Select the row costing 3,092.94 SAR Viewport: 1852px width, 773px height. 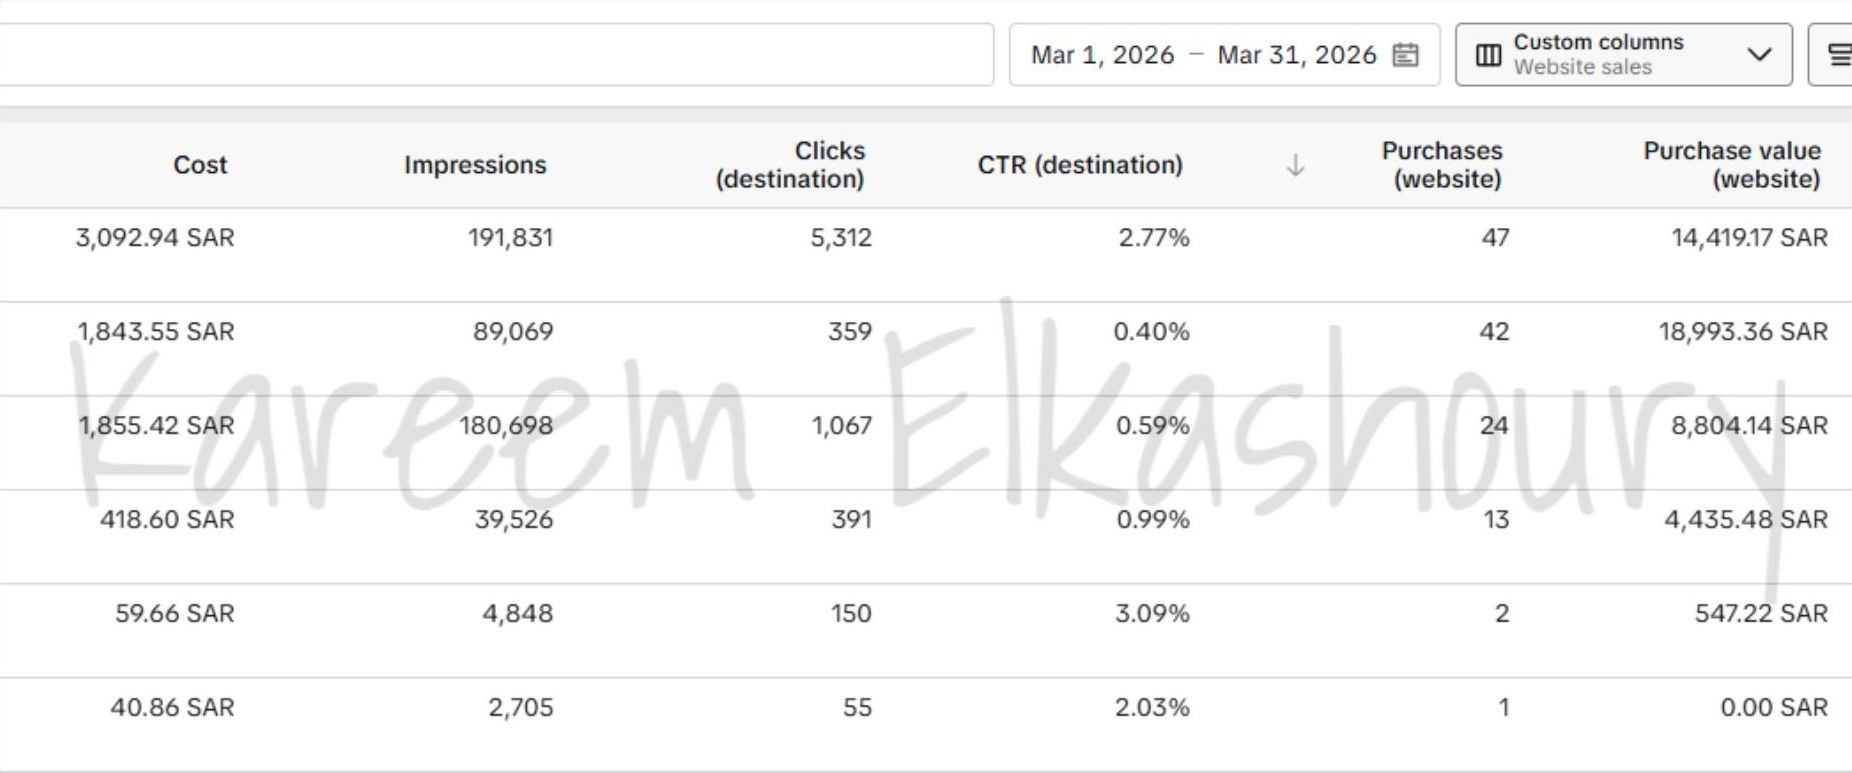[x=926, y=255]
